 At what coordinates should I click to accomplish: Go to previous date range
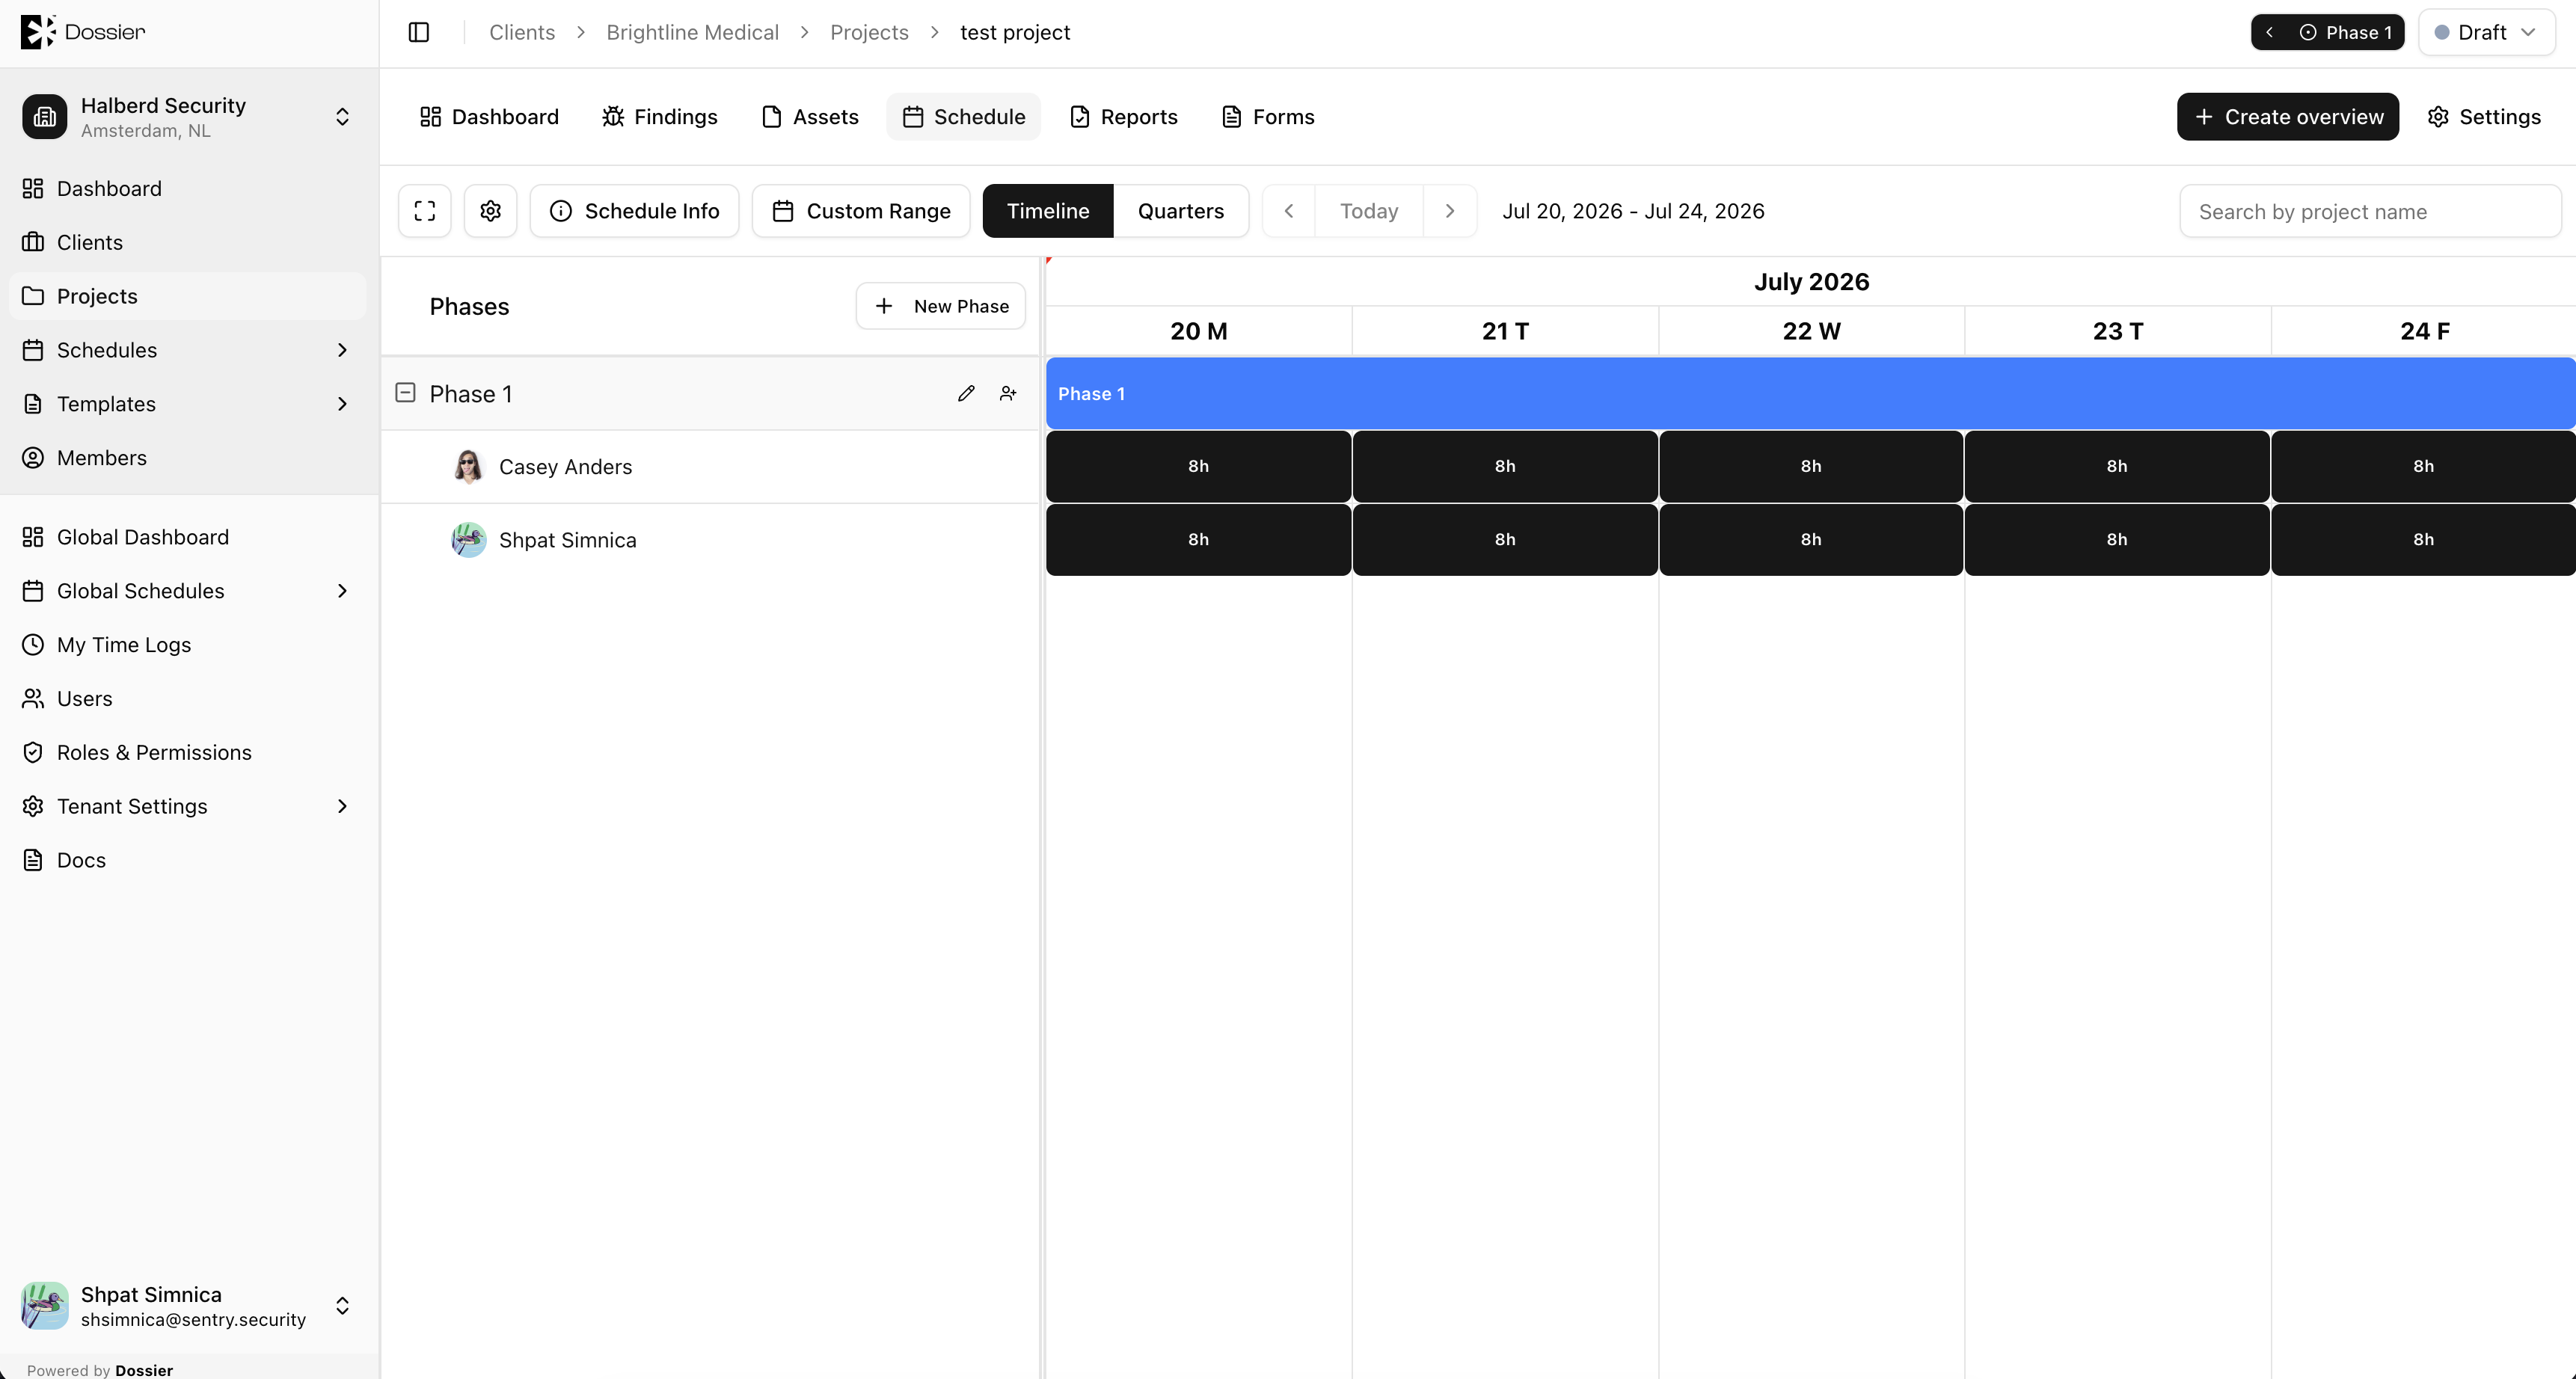point(1289,211)
